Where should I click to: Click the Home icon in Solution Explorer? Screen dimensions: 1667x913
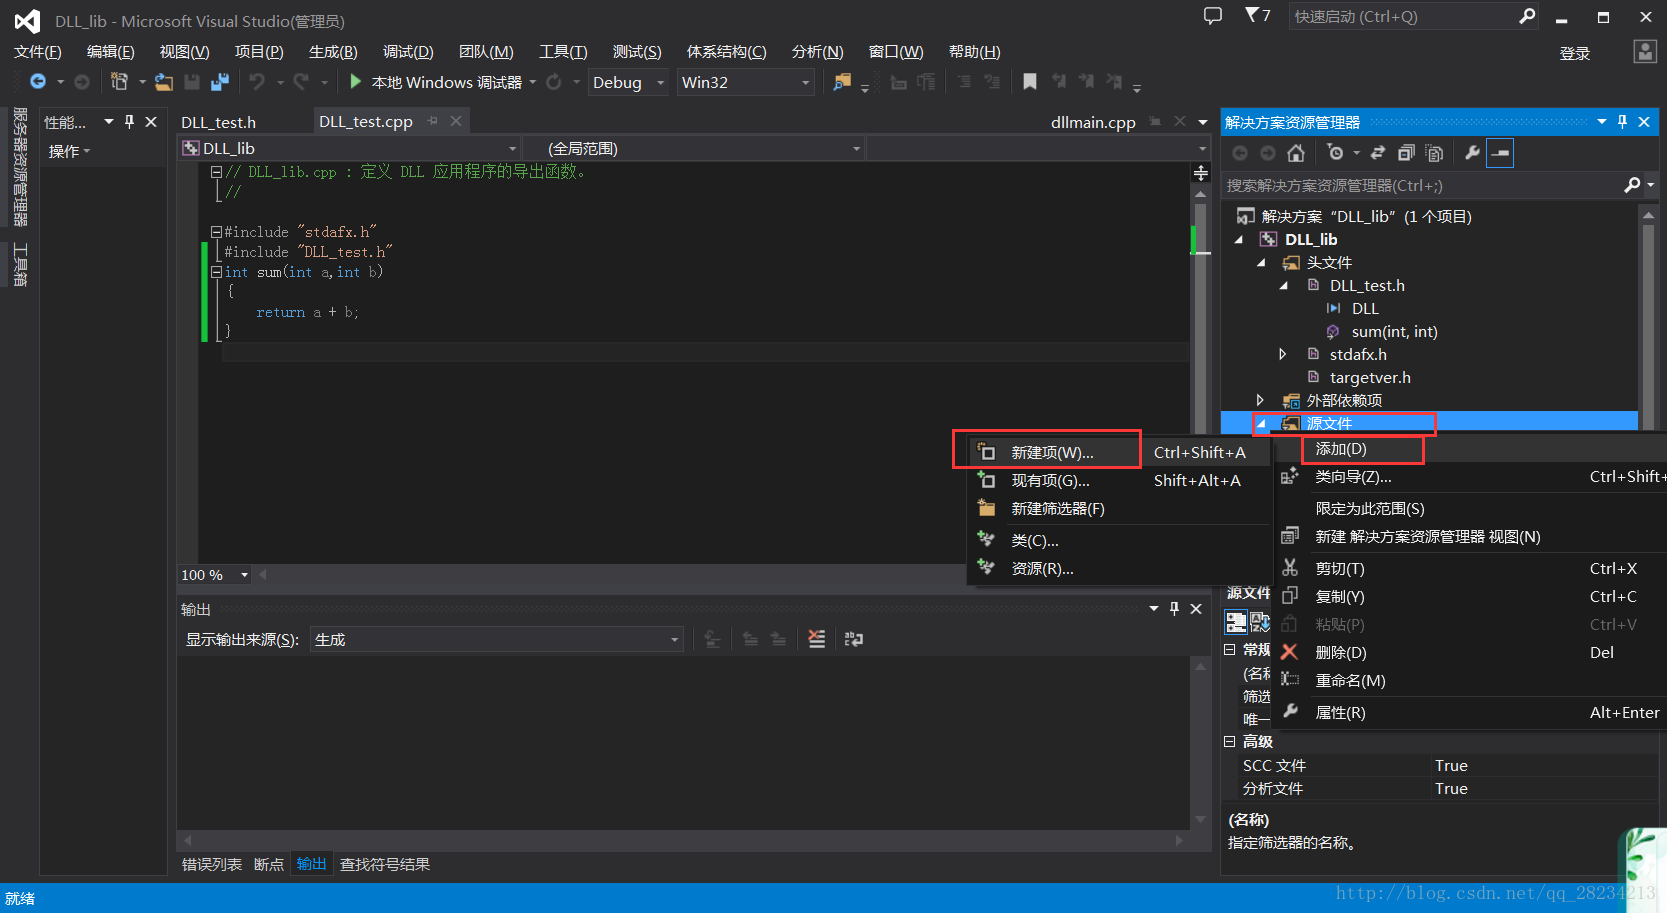tap(1296, 153)
